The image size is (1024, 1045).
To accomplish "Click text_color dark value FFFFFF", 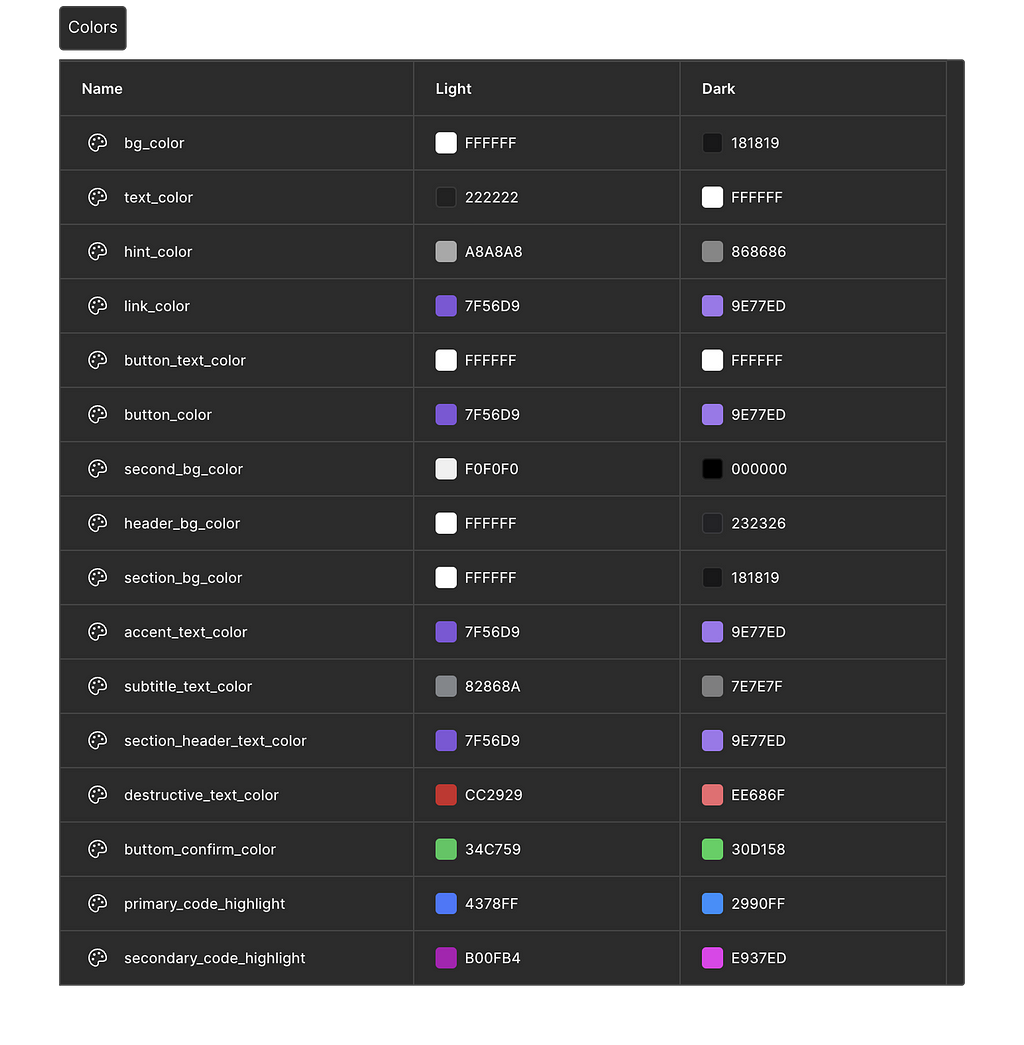I will coord(757,197).
